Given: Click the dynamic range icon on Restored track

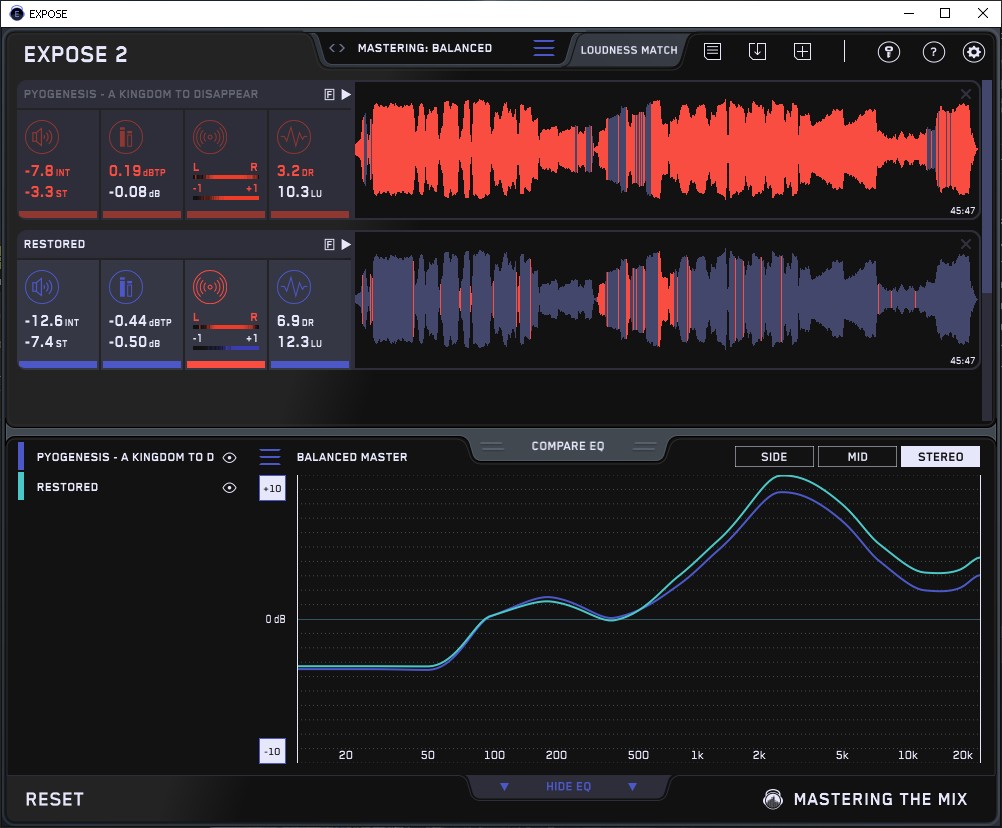Looking at the screenshot, I should click(294, 287).
